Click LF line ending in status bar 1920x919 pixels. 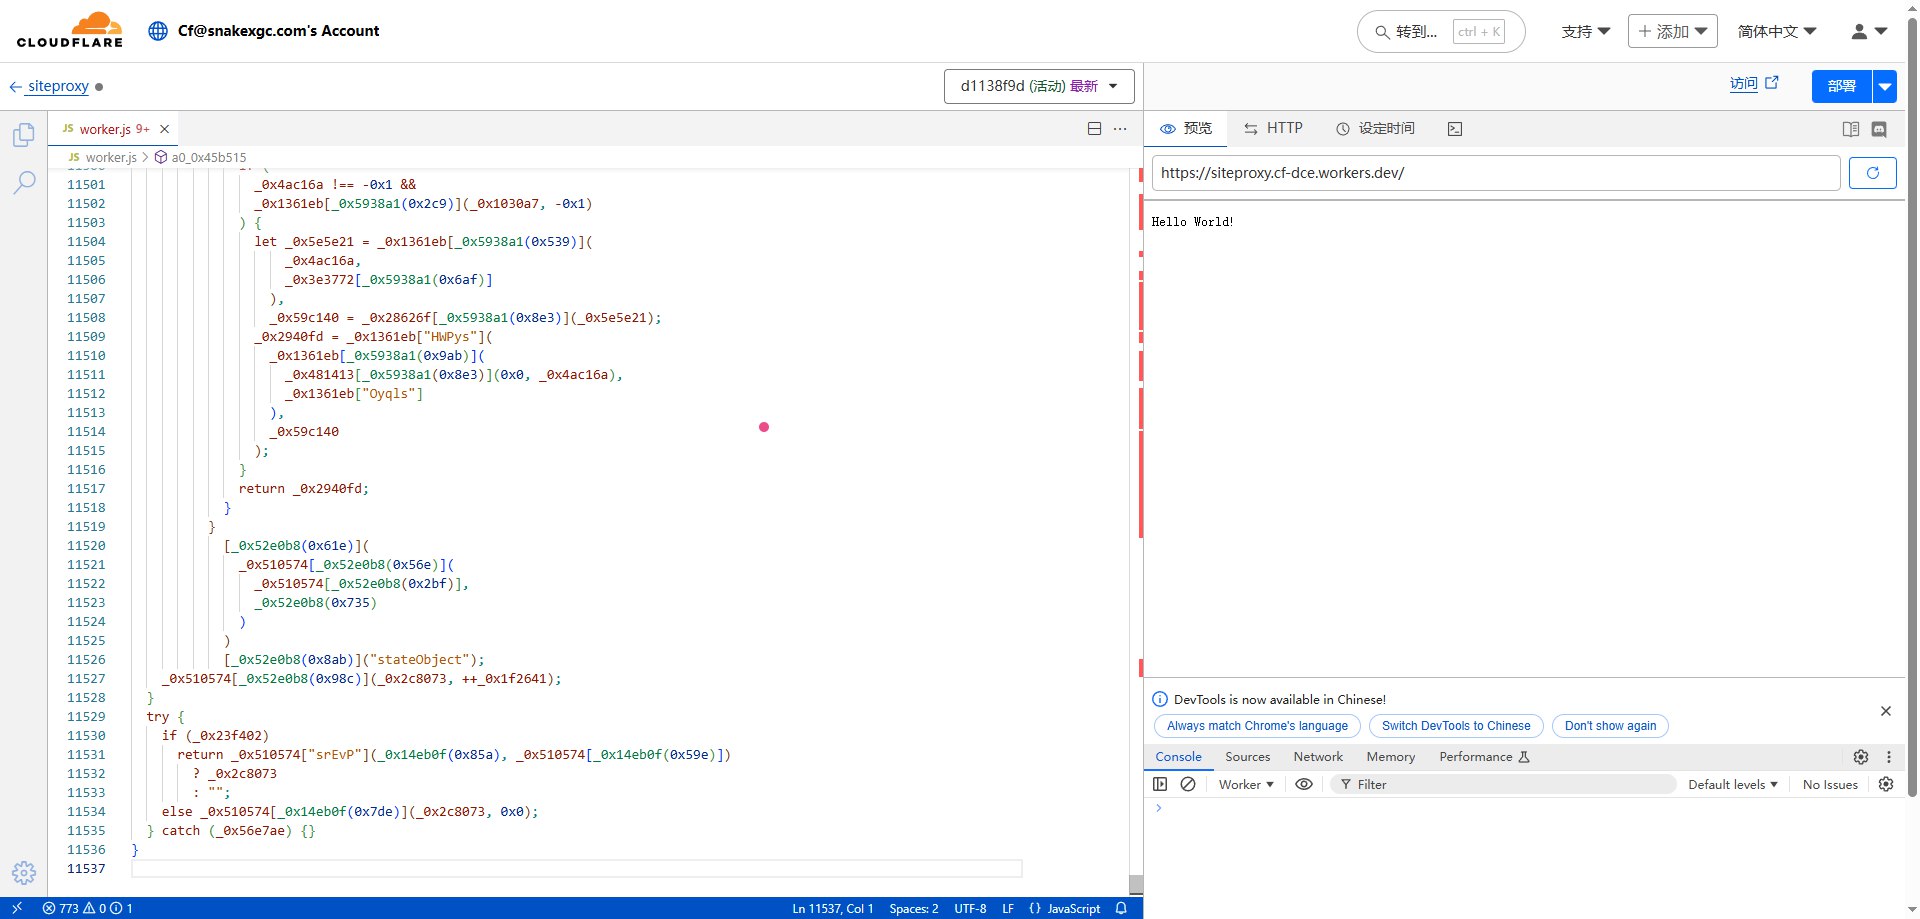tap(1007, 908)
